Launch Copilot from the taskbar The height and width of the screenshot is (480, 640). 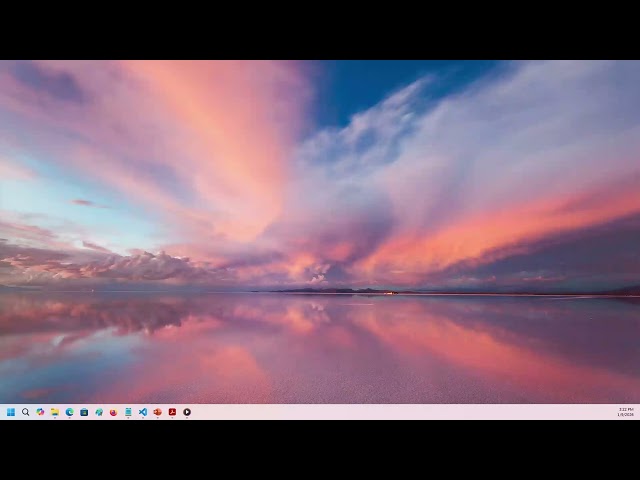point(40,412)
